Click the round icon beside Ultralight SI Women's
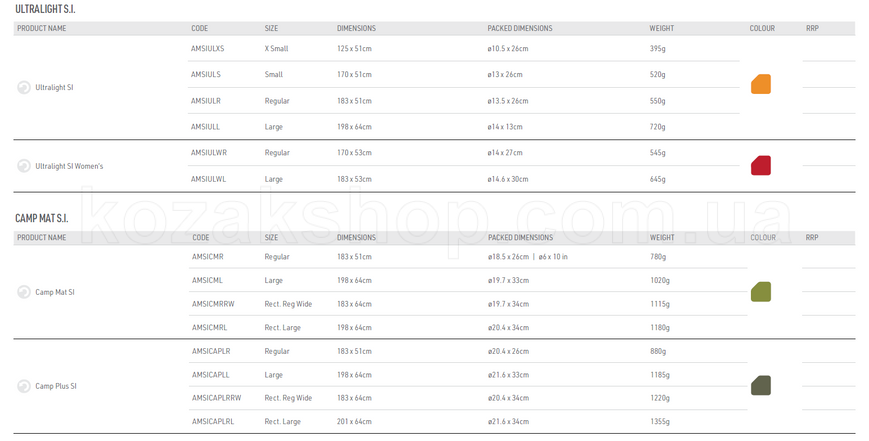Viewport: 869px width, 441px height. [x=24, y=166]
